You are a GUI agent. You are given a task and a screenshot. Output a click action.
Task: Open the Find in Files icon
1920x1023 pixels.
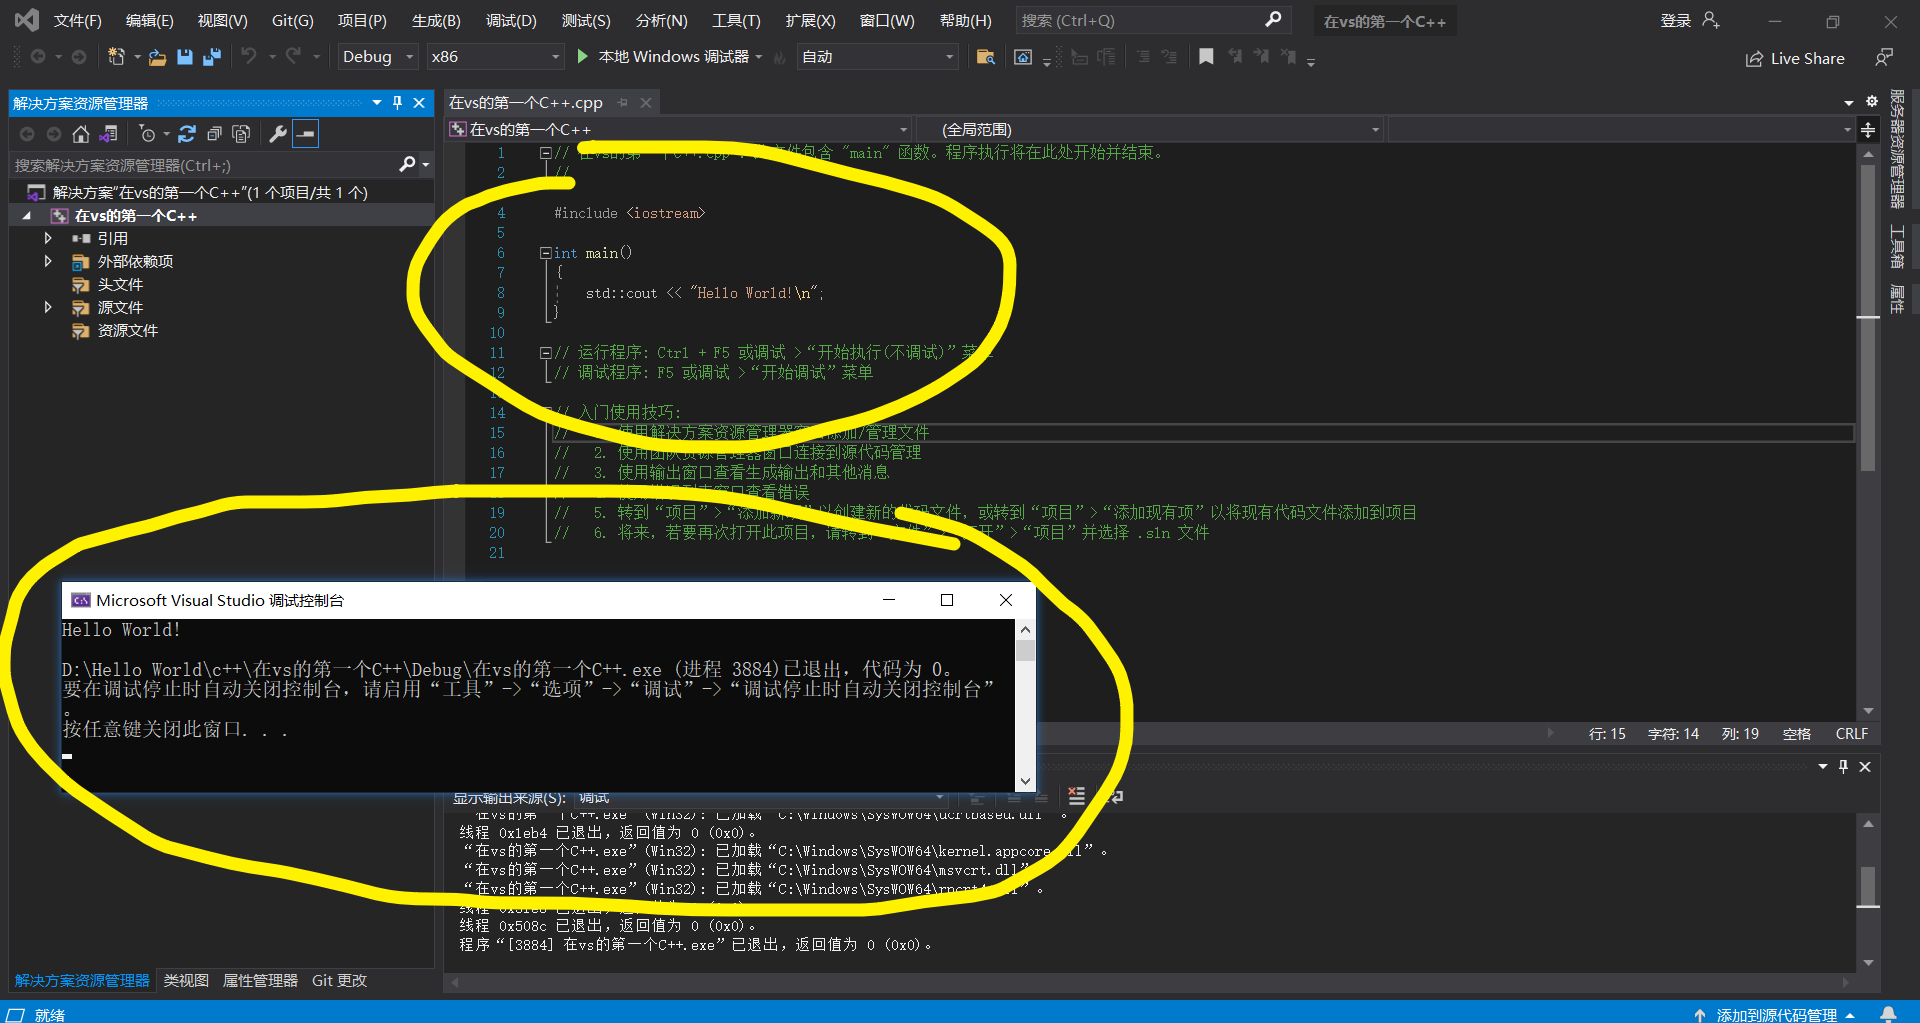coord(986,57)
